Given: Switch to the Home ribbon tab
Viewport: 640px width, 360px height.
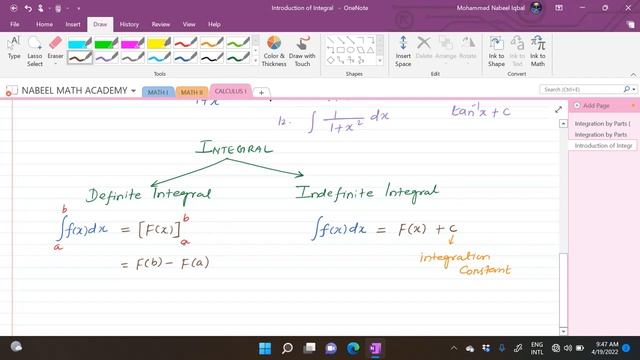Looking at the screenshot, I should point(44,24).
